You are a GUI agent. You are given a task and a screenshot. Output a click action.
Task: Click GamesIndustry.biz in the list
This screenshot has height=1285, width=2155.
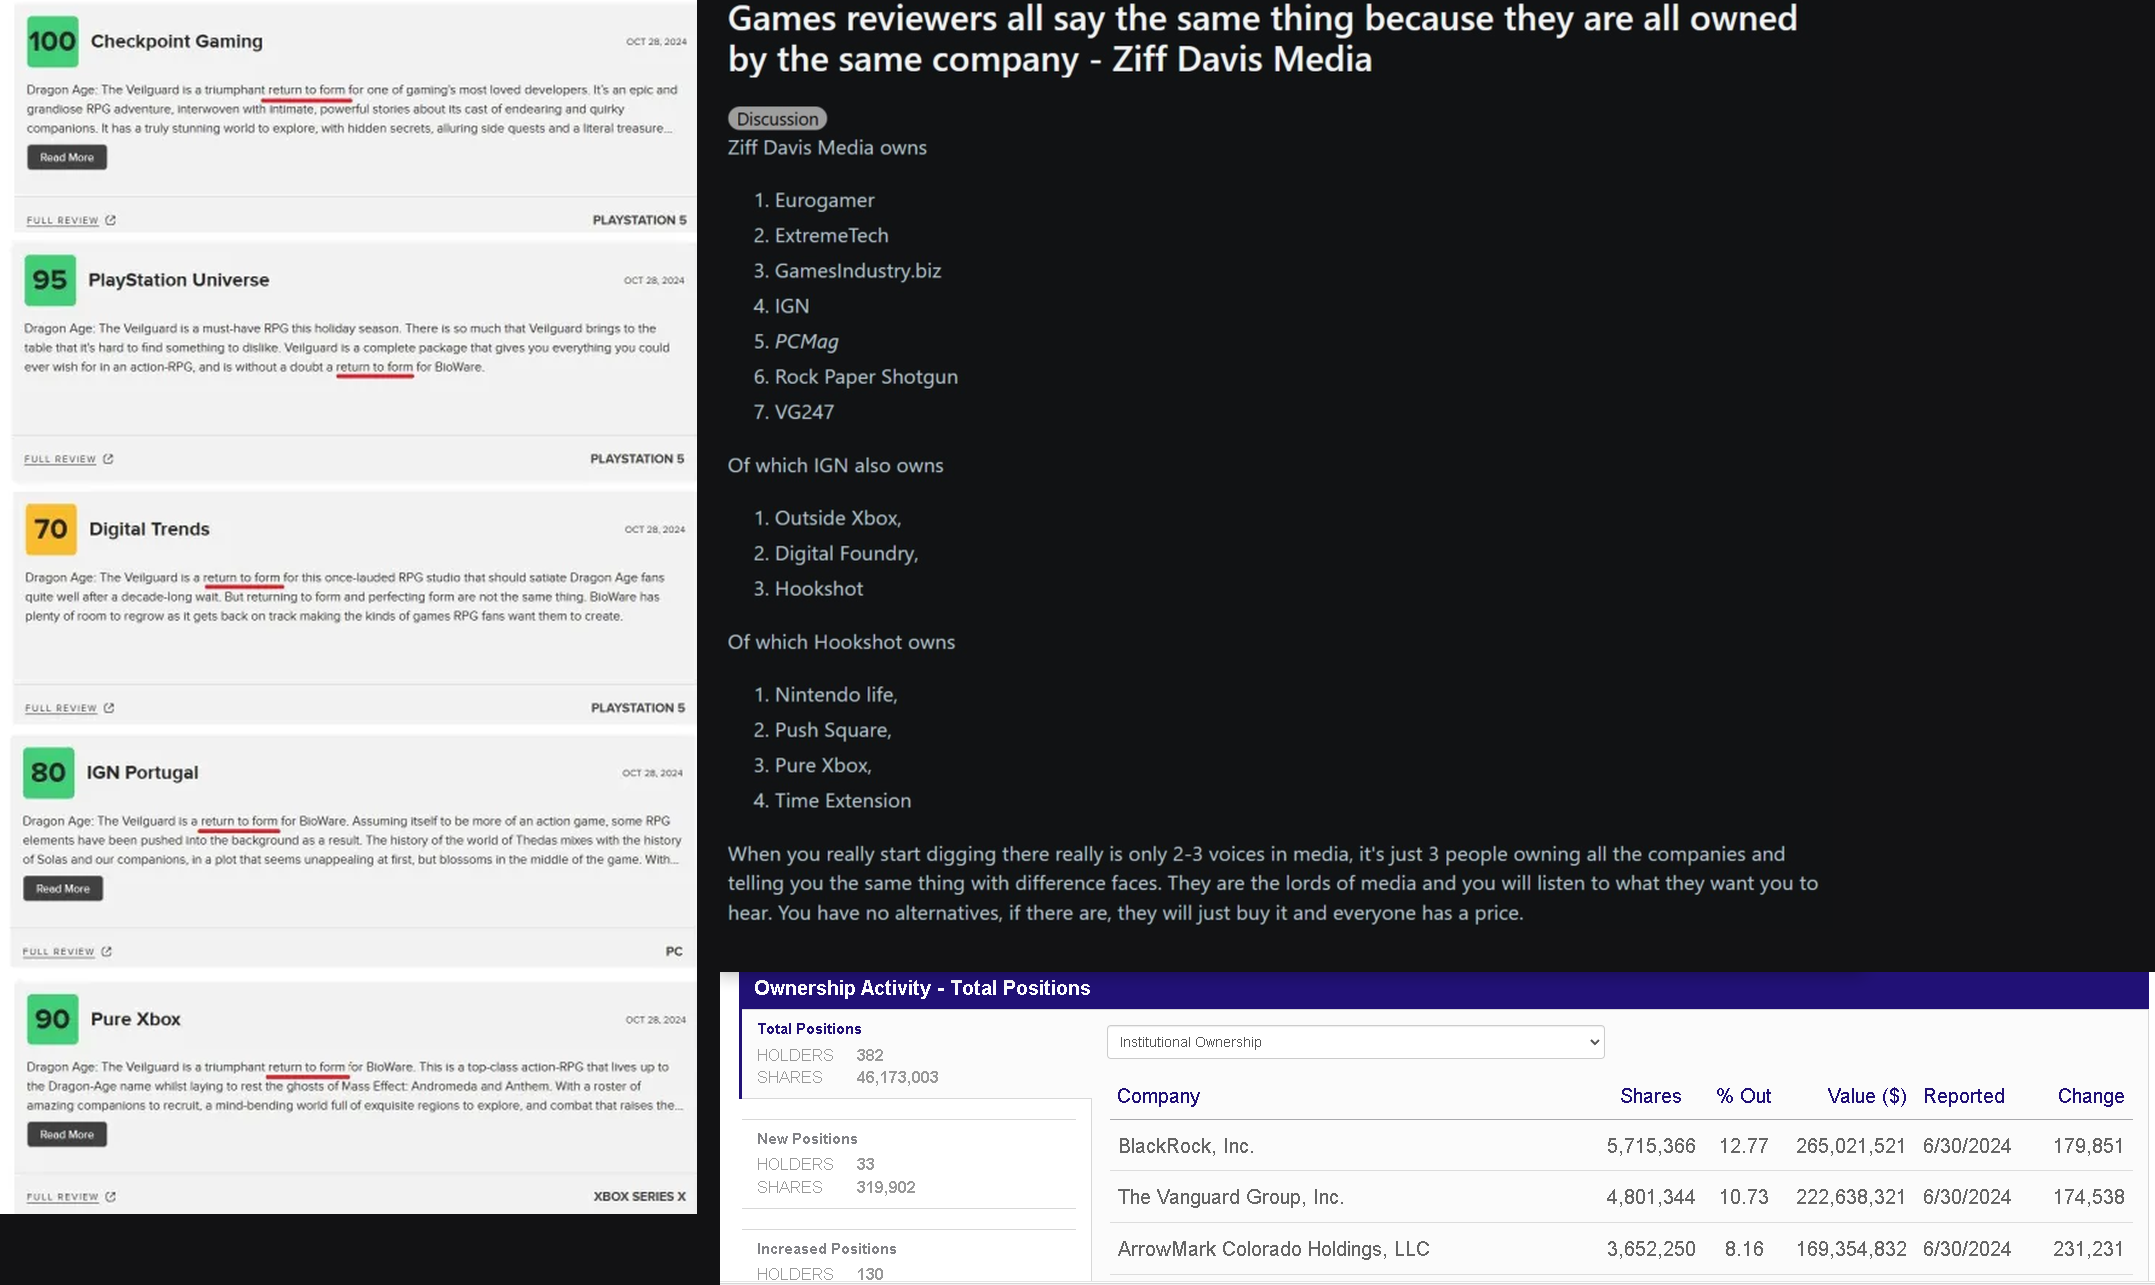pyautogui.click(x=858, y=271)
